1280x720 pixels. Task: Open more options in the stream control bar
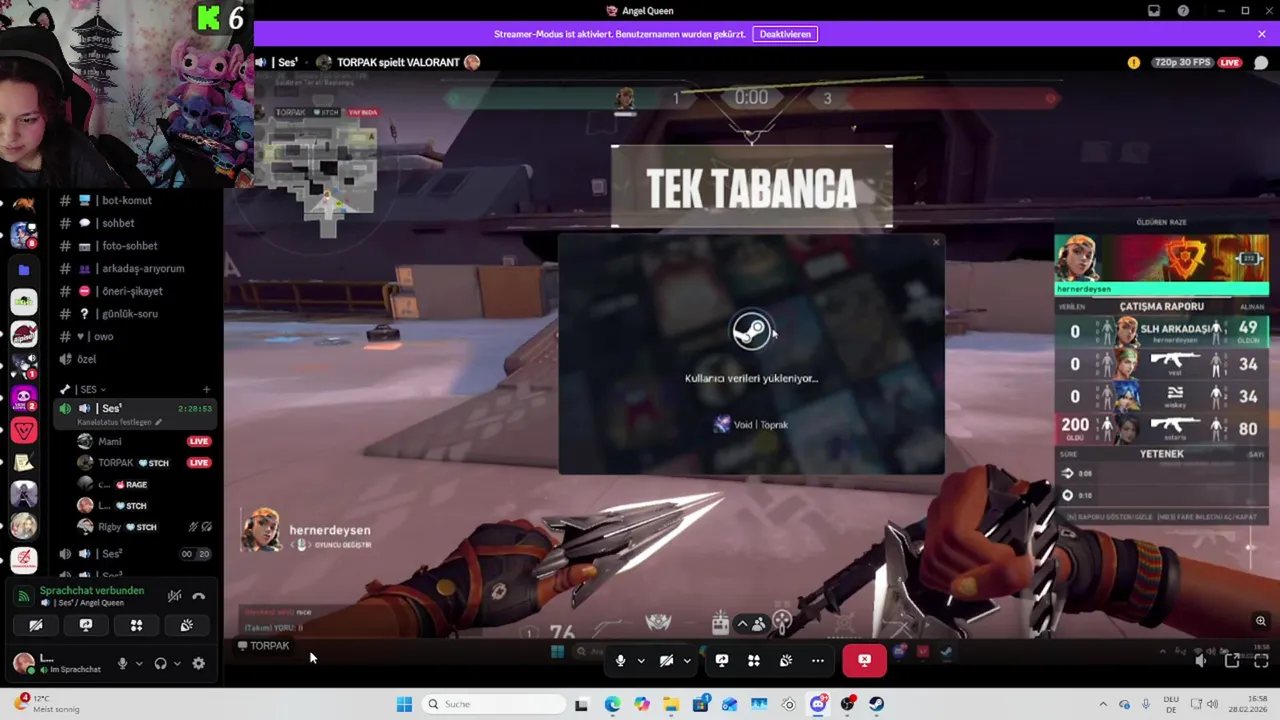pos(818,660)
